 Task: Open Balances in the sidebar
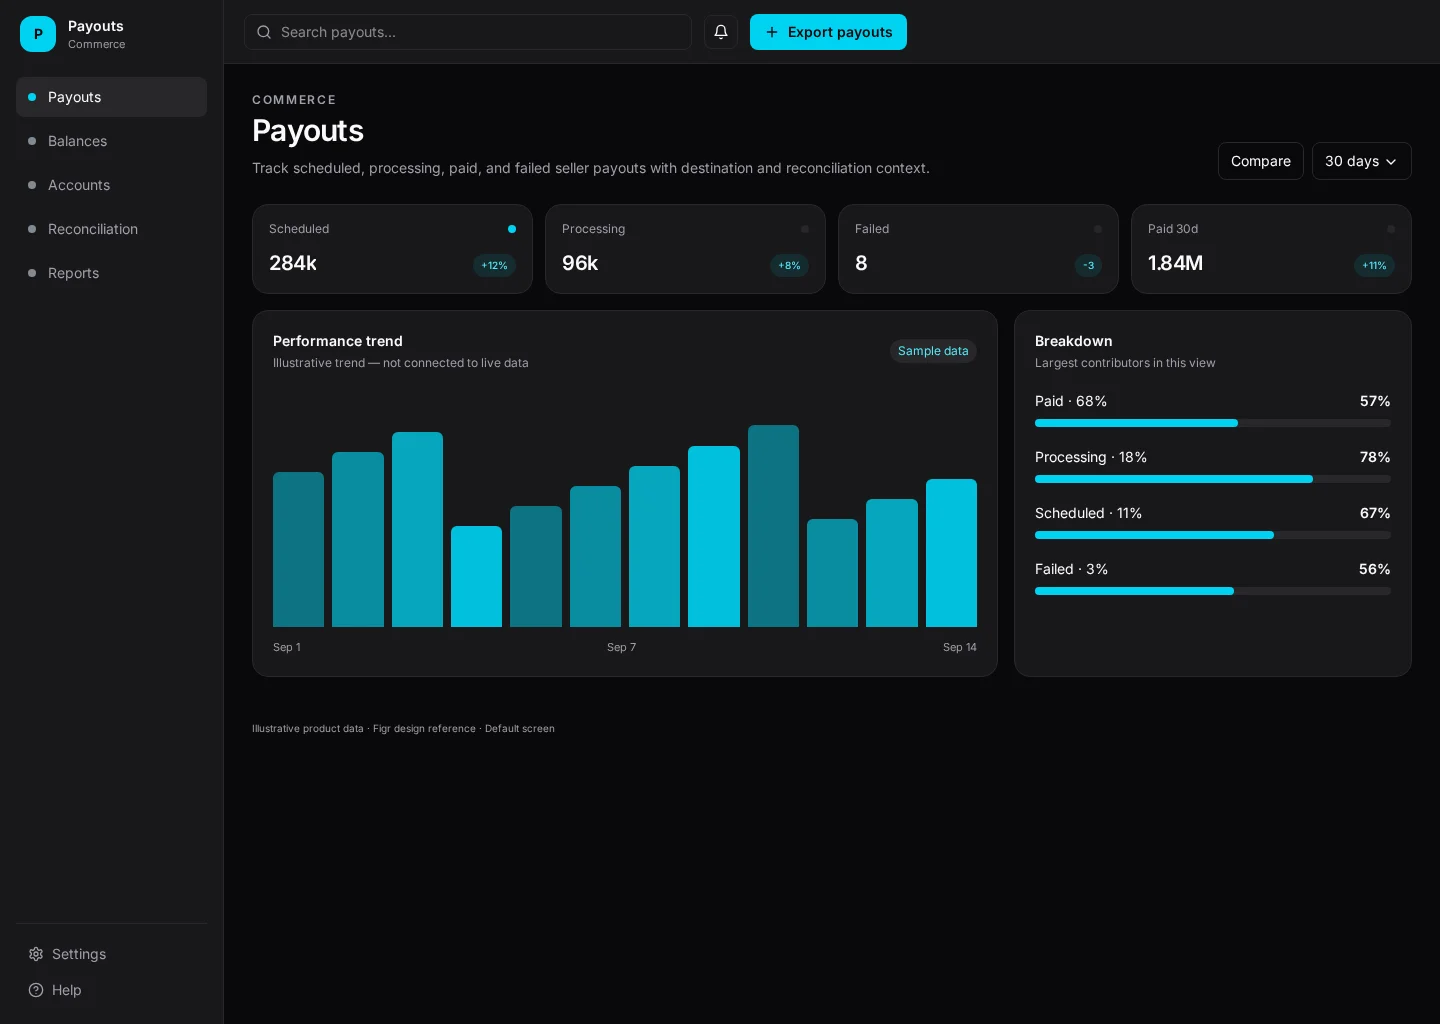[x=111, y=141]
